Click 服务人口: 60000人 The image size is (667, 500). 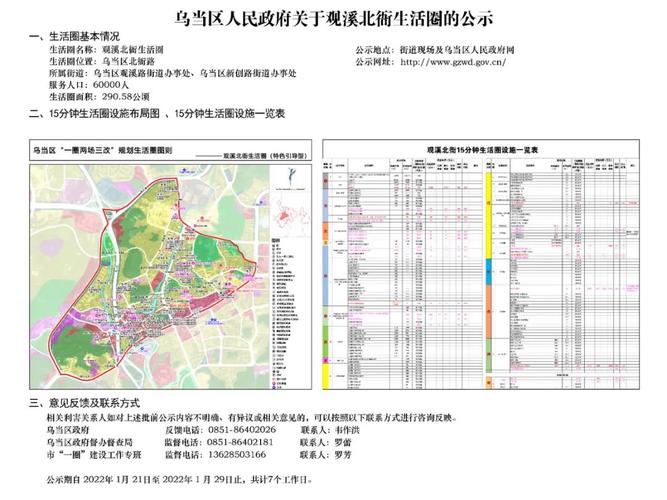(88, 85)
